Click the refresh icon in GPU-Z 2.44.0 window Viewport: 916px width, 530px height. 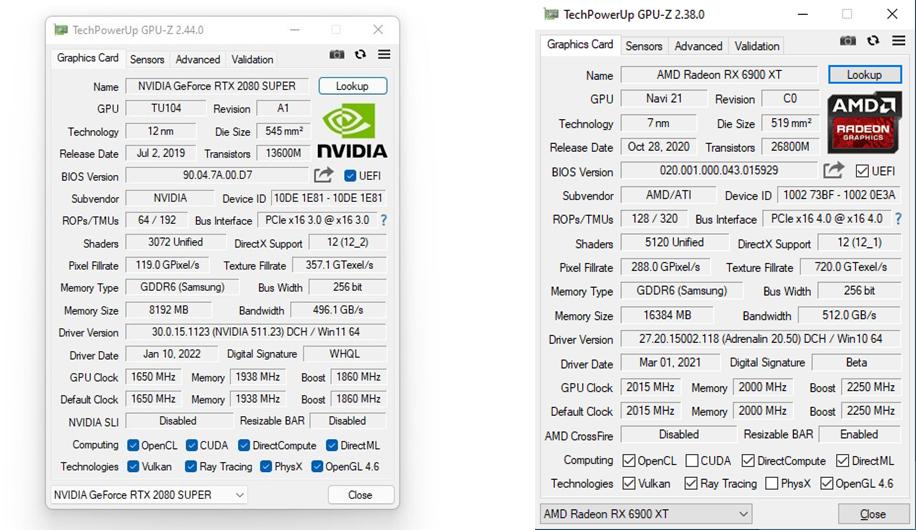360,54
